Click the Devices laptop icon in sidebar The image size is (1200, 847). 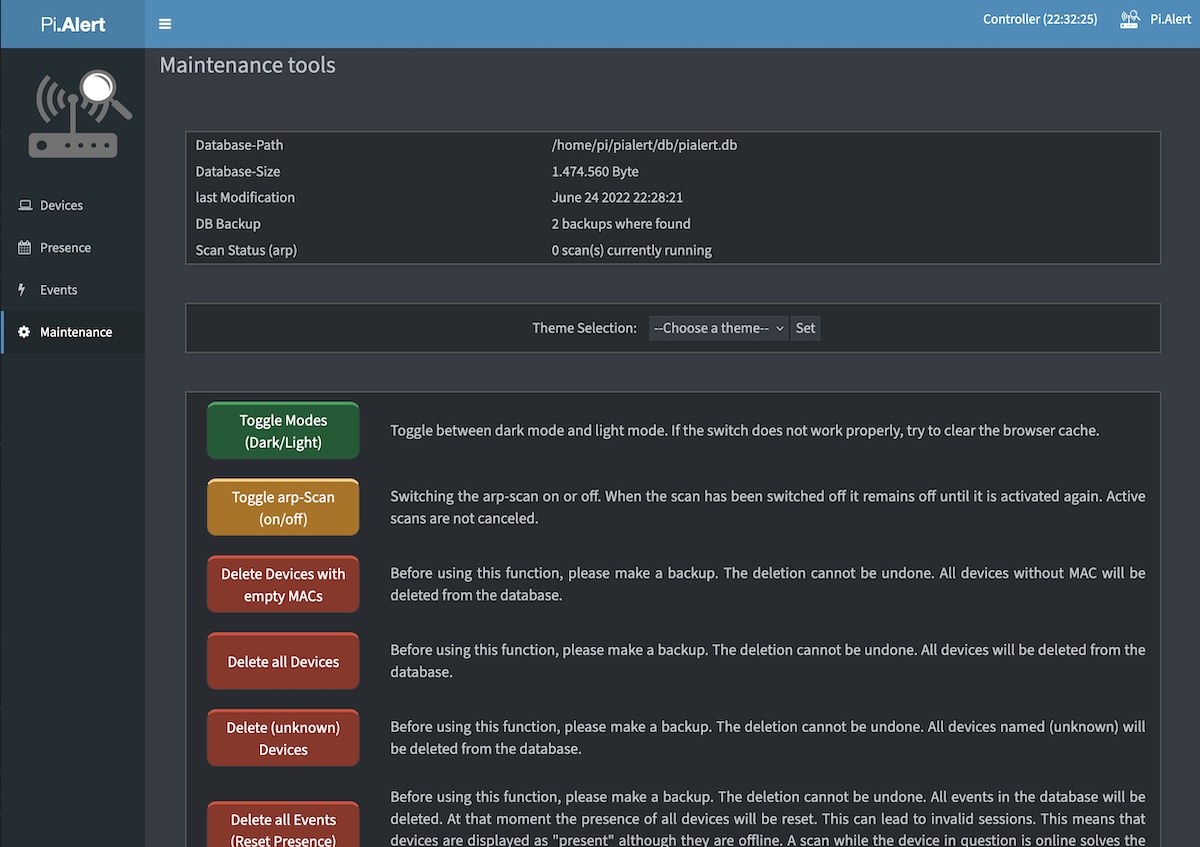[25, 206]
